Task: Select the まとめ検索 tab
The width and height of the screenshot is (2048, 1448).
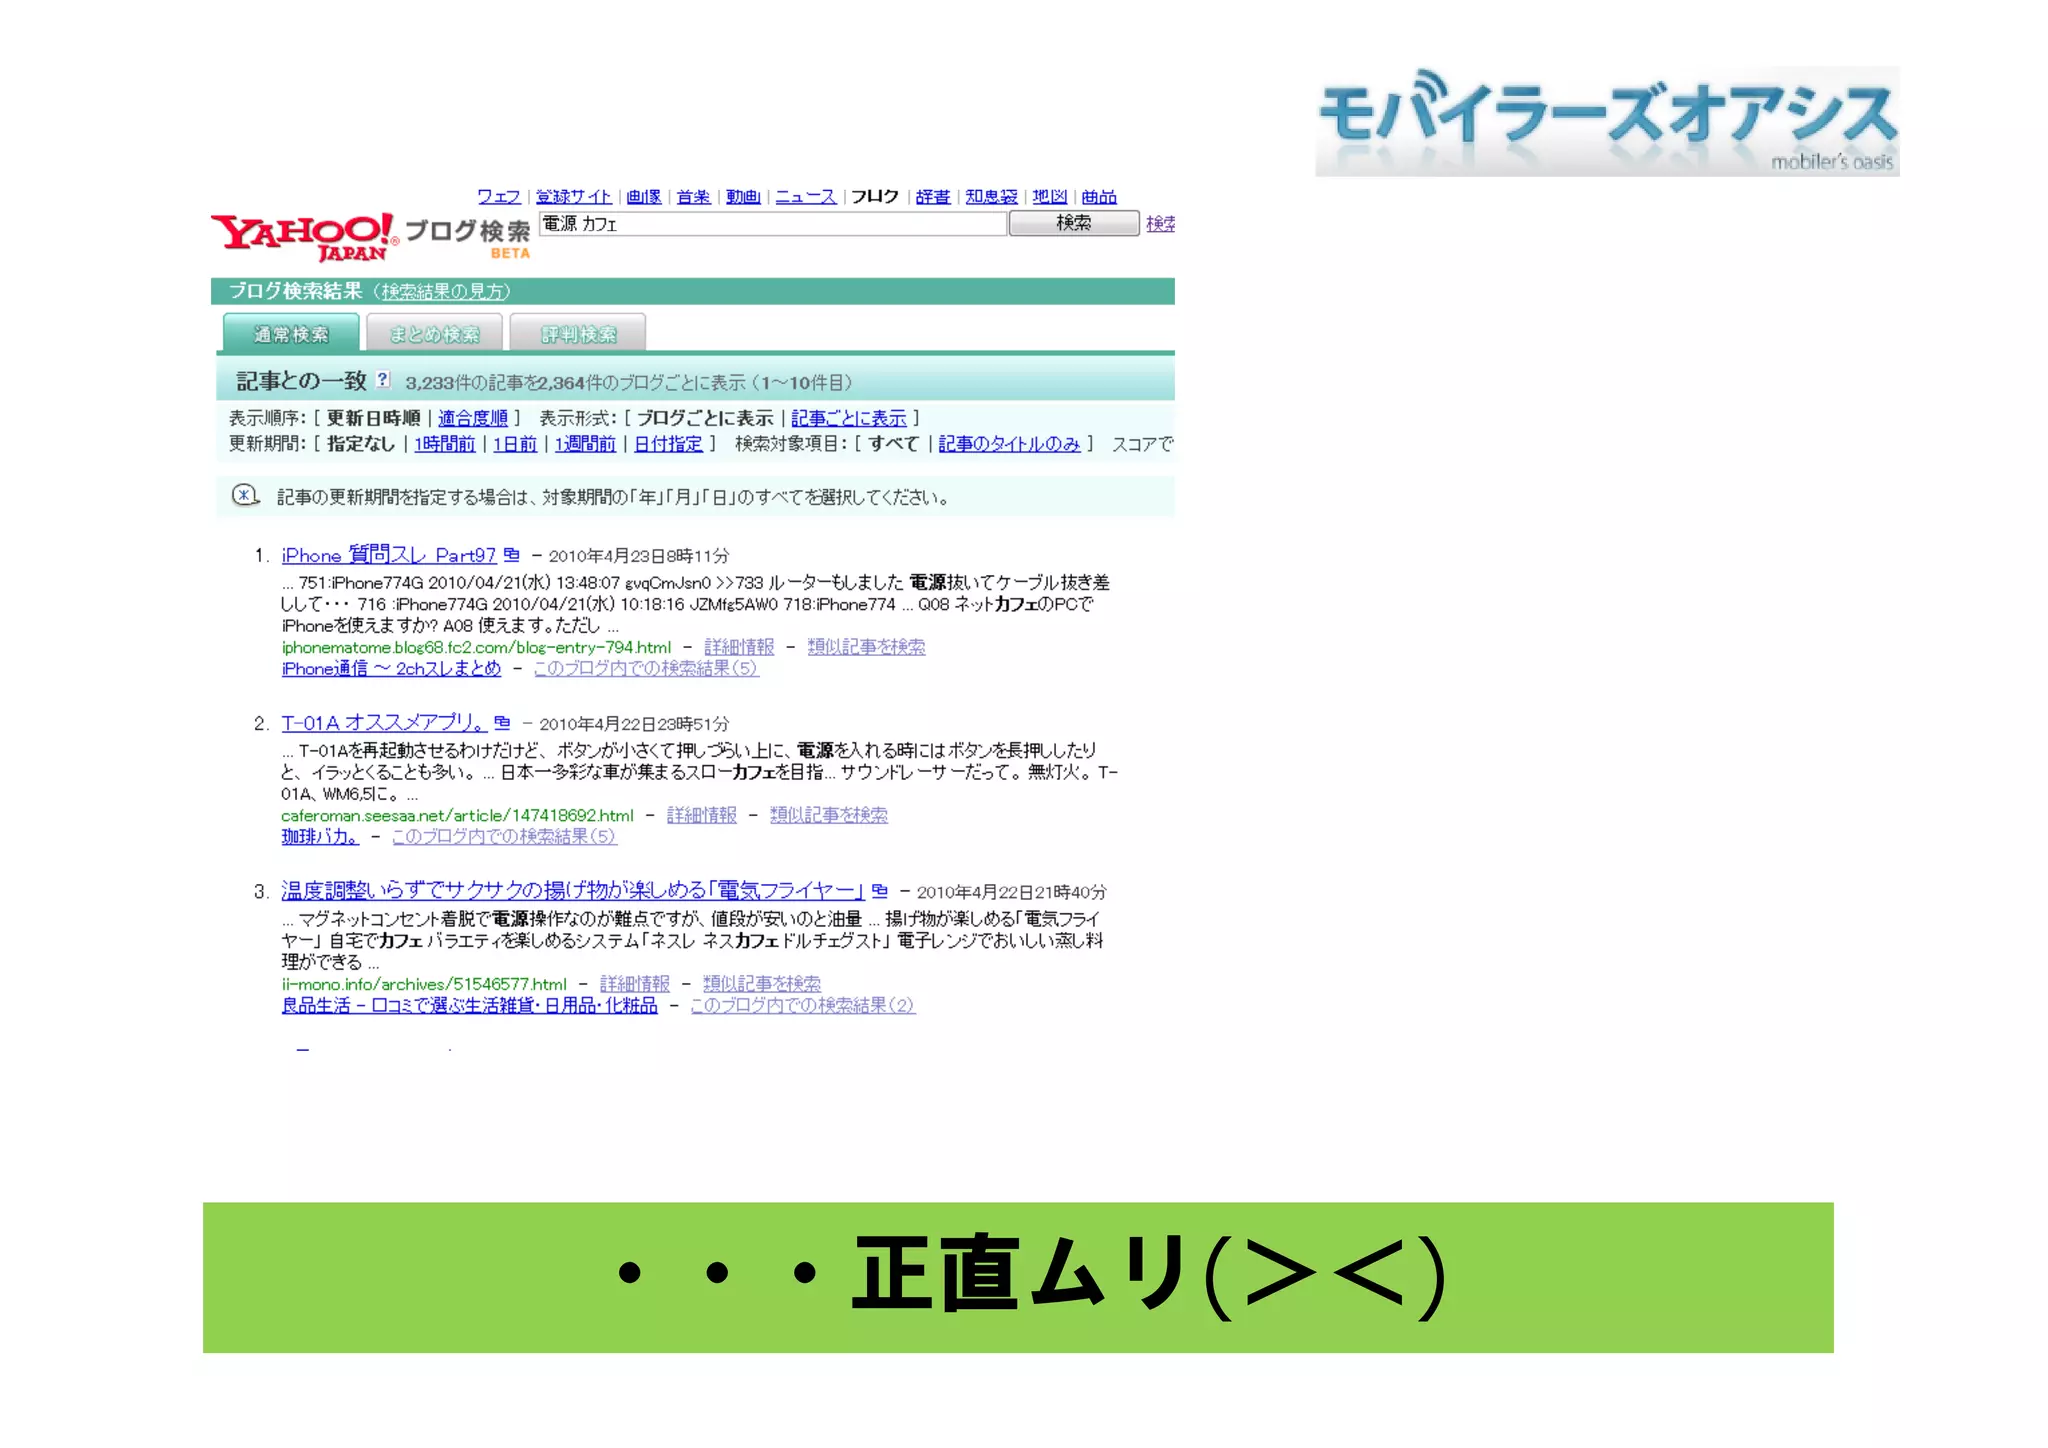Action: point(435,333)
